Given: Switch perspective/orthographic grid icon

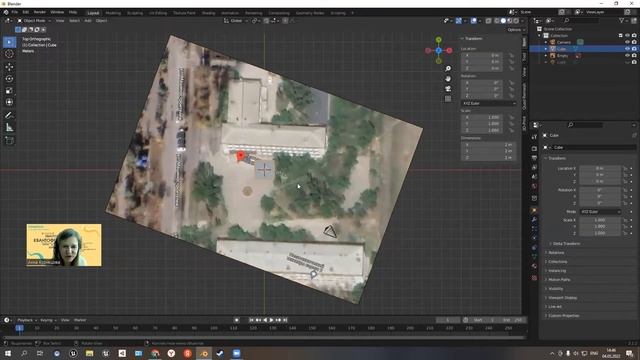Looking at the screenshot, I should [x=448, y=98].
